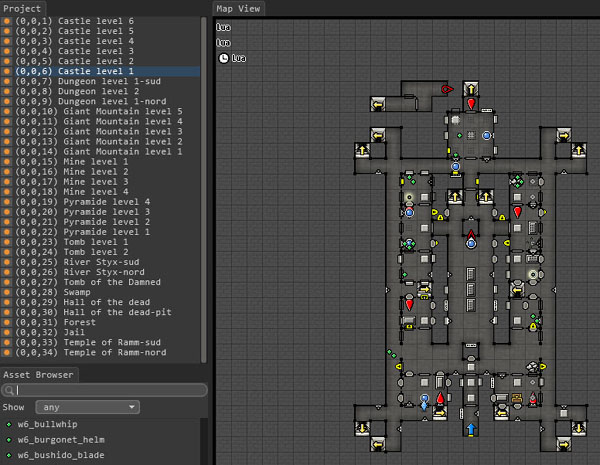This screenshot has width=600, height=465.
Task: Click the green item icon beside w6_bullwhip
Action: [8, 425]
